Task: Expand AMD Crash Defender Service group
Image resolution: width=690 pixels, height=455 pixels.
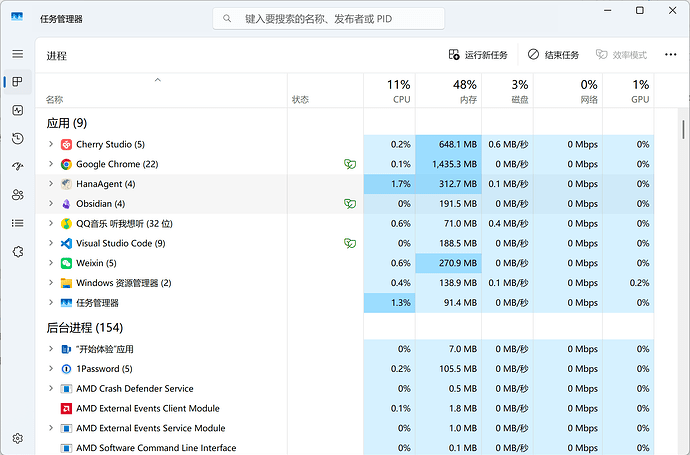Action: pyautogui.click(x=51, y=388)
